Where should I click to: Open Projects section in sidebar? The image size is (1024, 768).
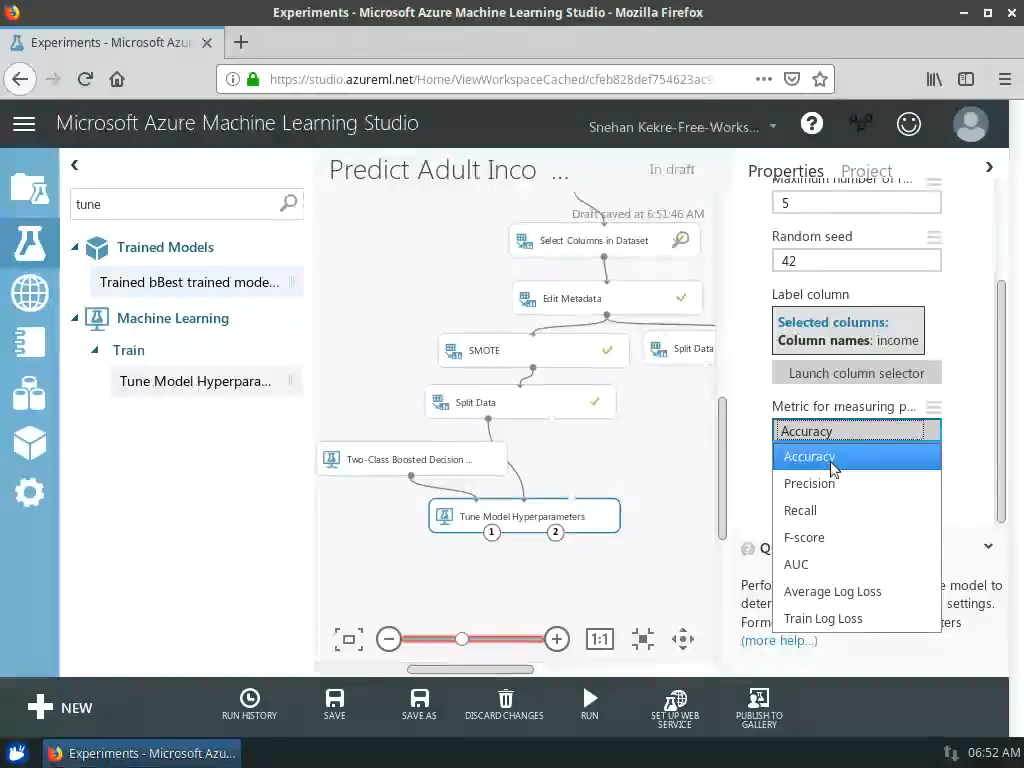tap(29, 189)
